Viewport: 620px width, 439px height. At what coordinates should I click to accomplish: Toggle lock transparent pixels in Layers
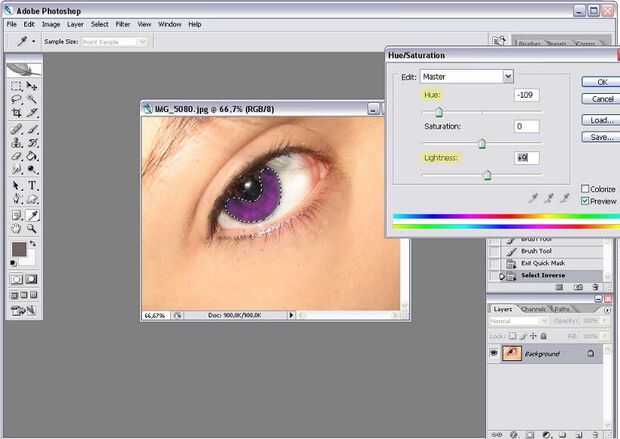512,336
